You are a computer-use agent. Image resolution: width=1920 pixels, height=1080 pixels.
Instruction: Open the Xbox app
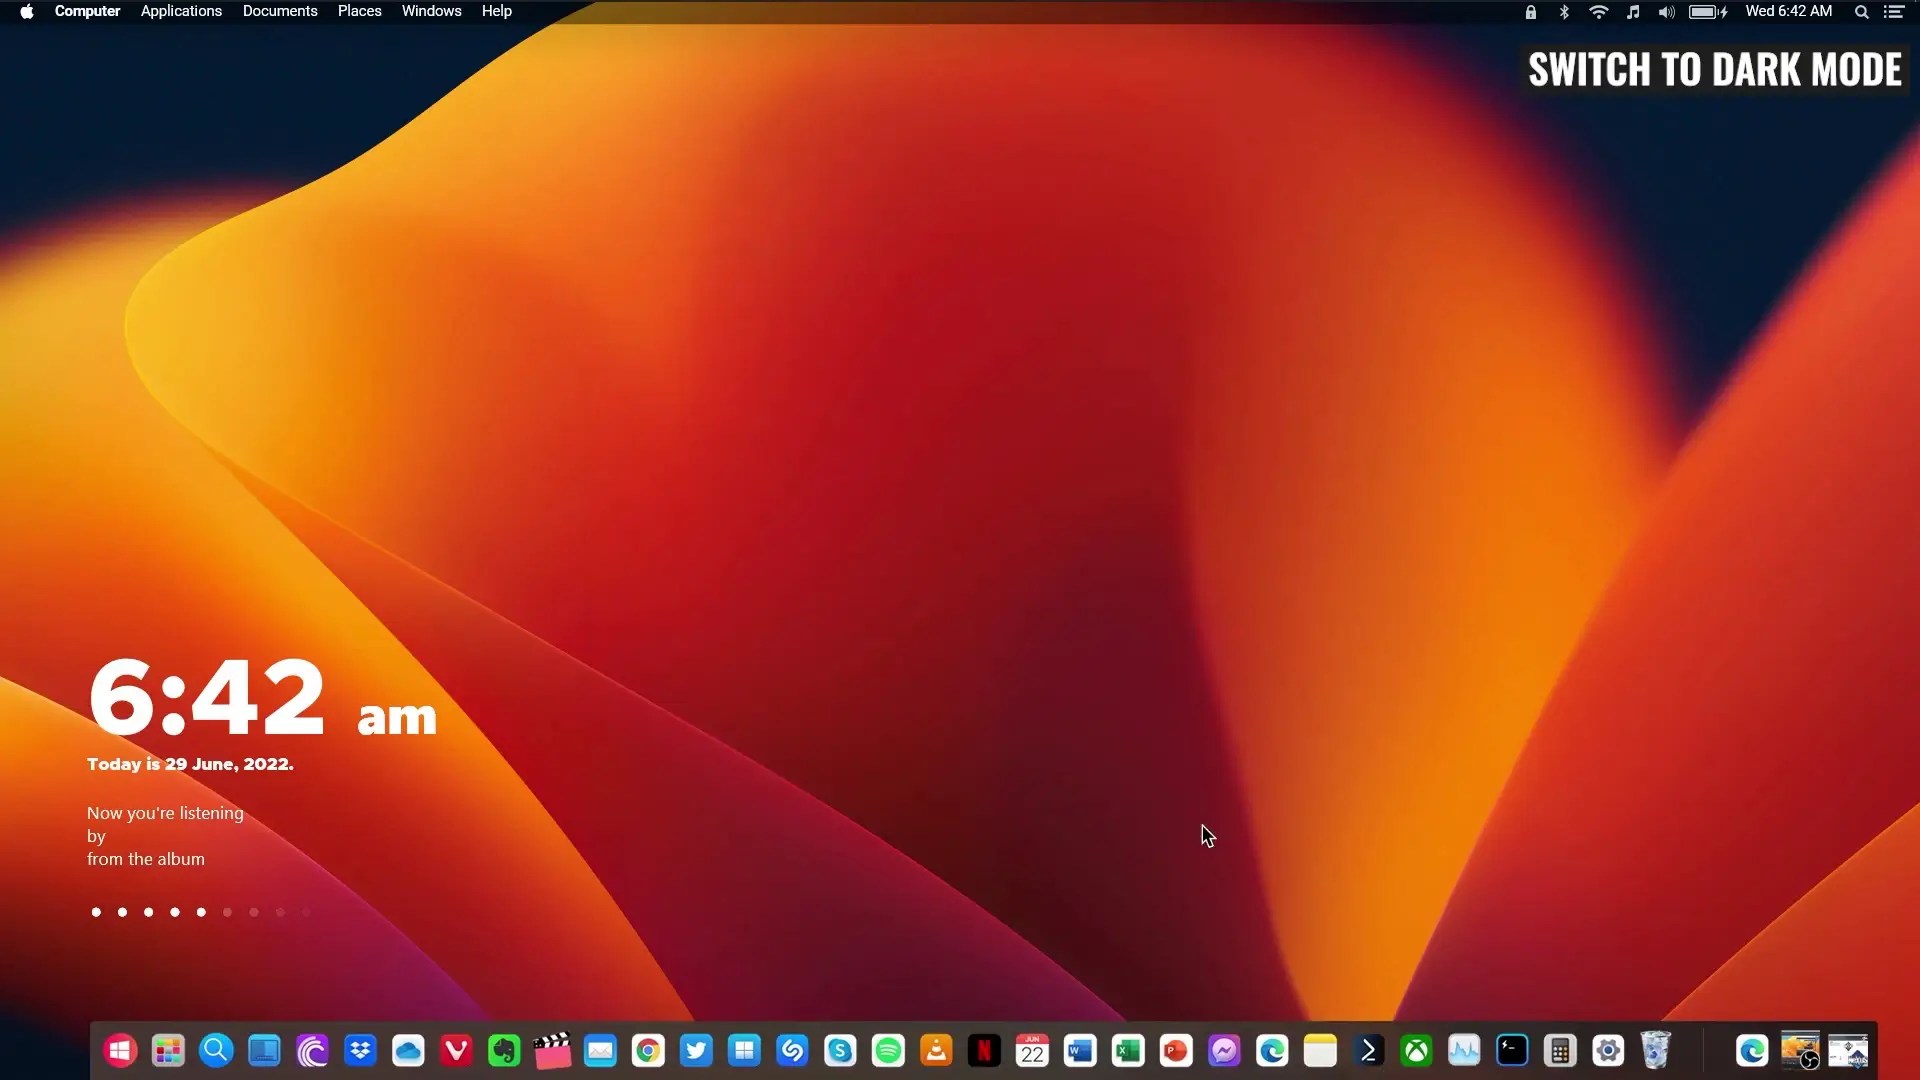point(1416,1050)
